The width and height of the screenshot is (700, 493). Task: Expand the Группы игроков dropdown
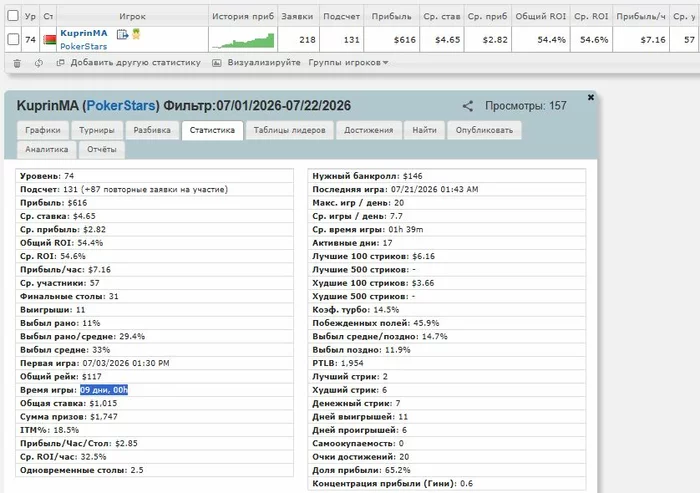pyautogui.click(x=348, y=63)
